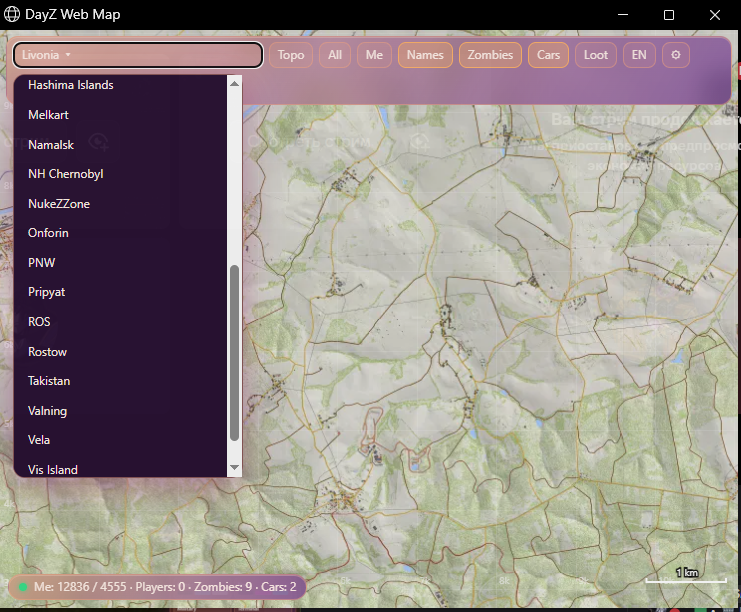Choose Vis Island at the list bottom
The height and width of the screenshot is (612, 741).
(121, 468)
